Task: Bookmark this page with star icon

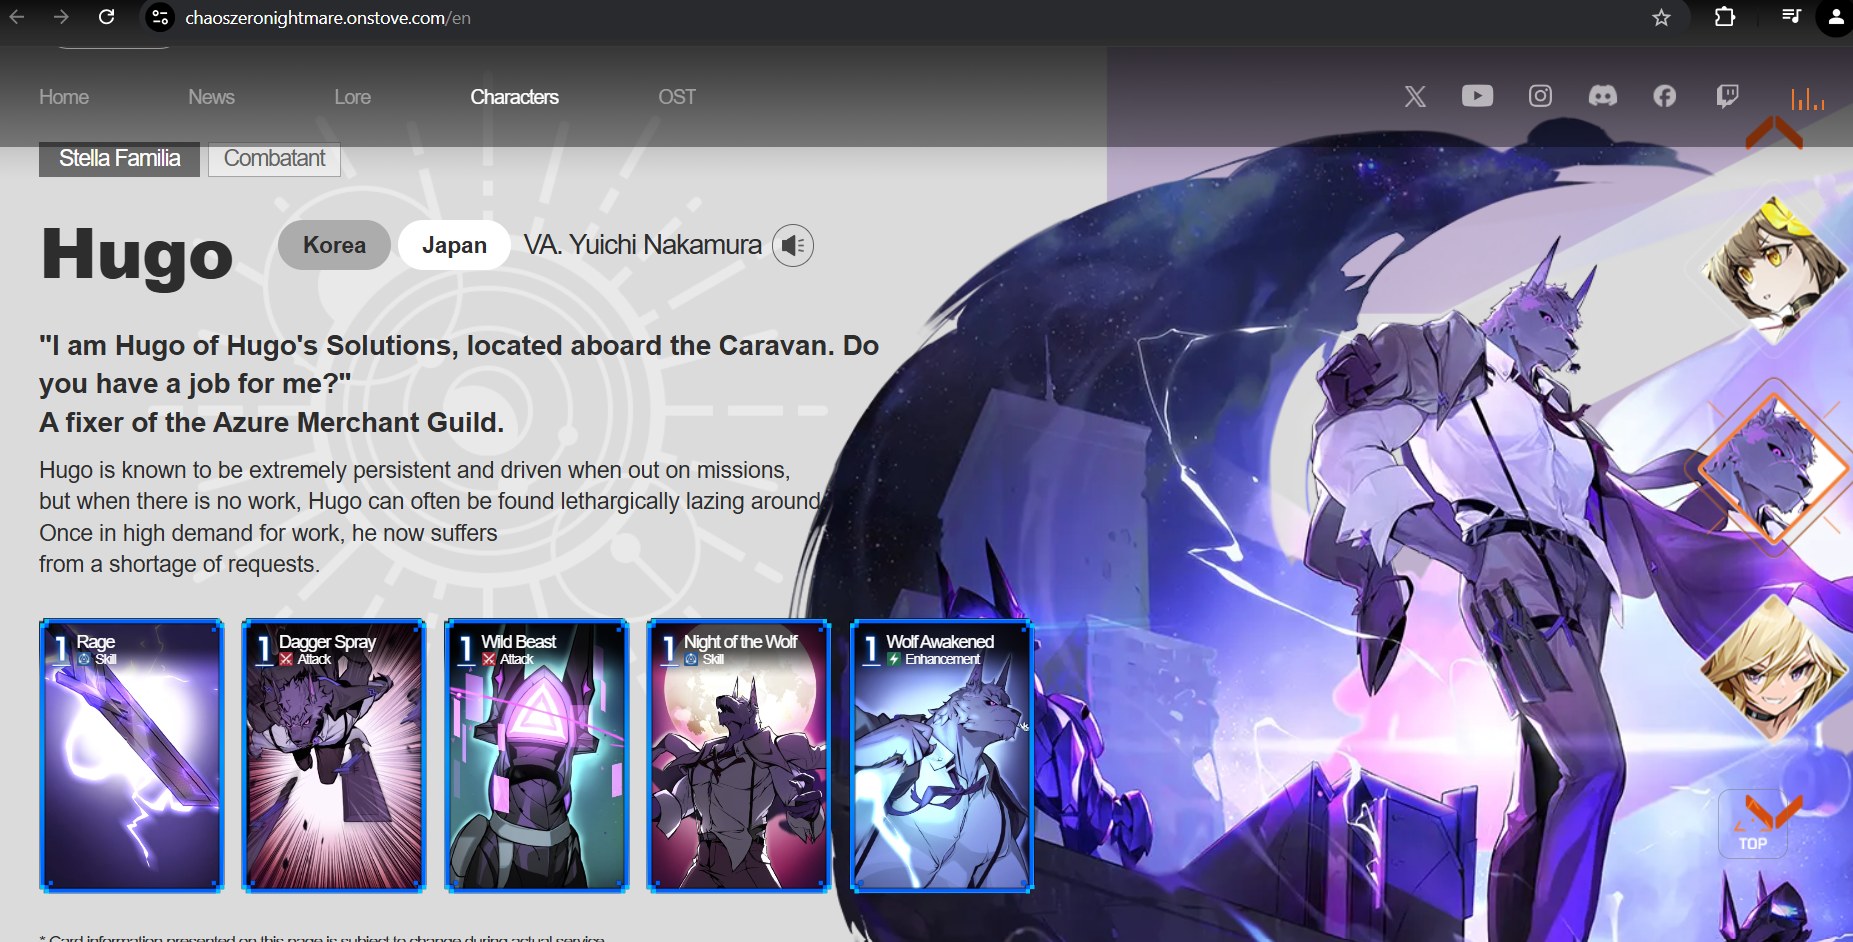Action: tap(1661, 18)
